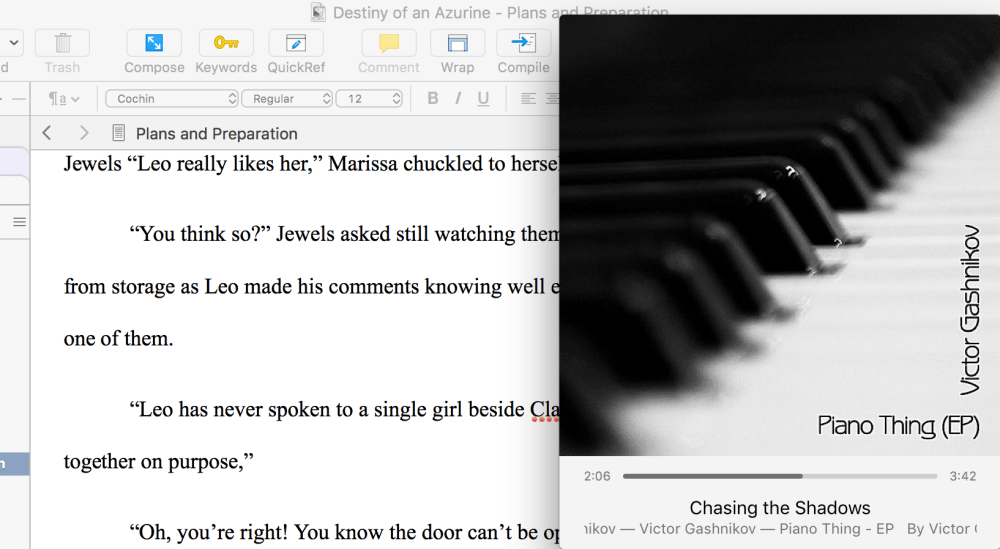Go forward in document history

84,133
